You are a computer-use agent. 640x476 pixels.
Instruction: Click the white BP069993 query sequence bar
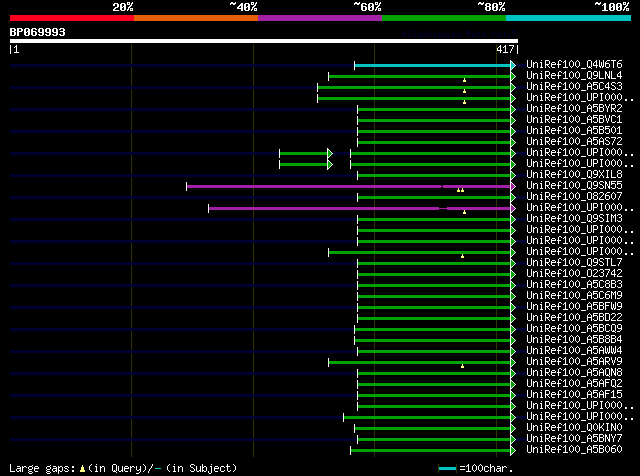[264, 41]
